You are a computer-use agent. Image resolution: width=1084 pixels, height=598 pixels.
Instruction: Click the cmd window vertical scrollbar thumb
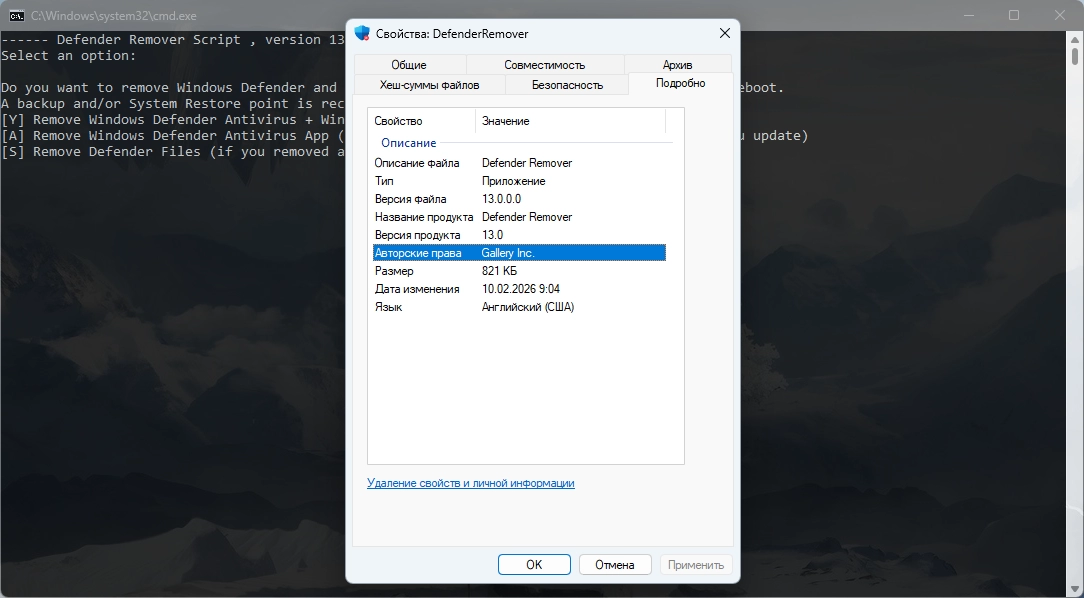[x=1075, y=55]
